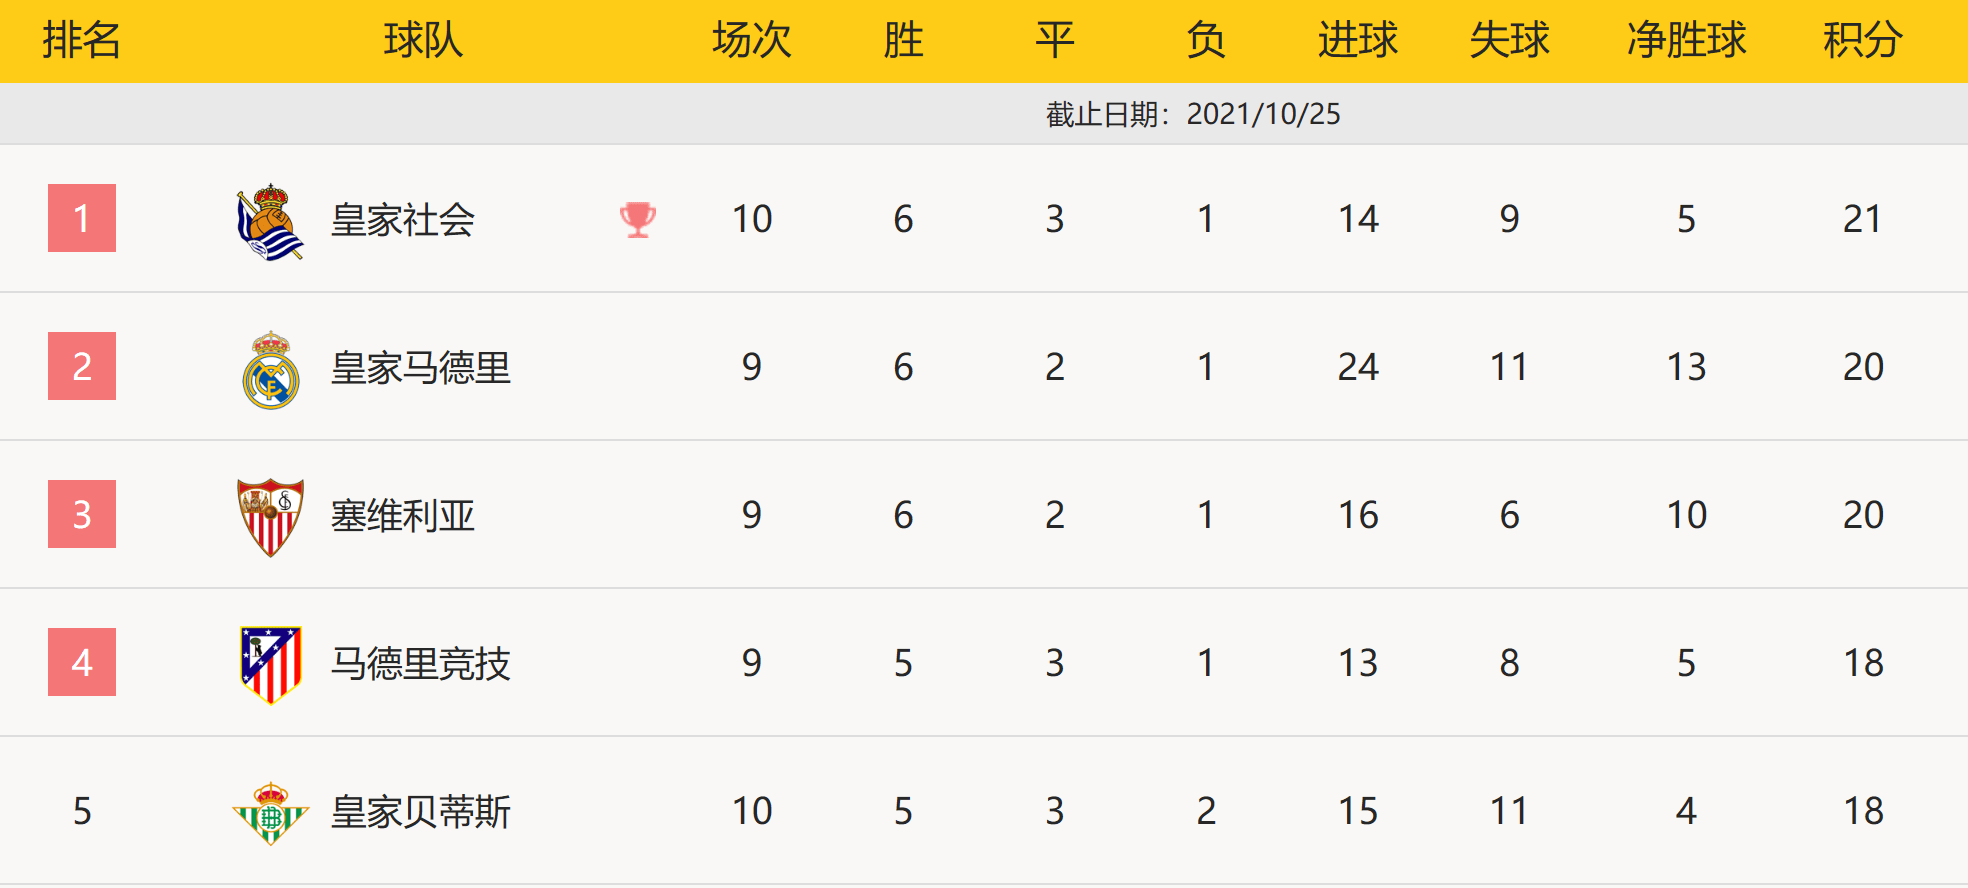Open the 塞维利亚 team name link

tap(402, 516)
